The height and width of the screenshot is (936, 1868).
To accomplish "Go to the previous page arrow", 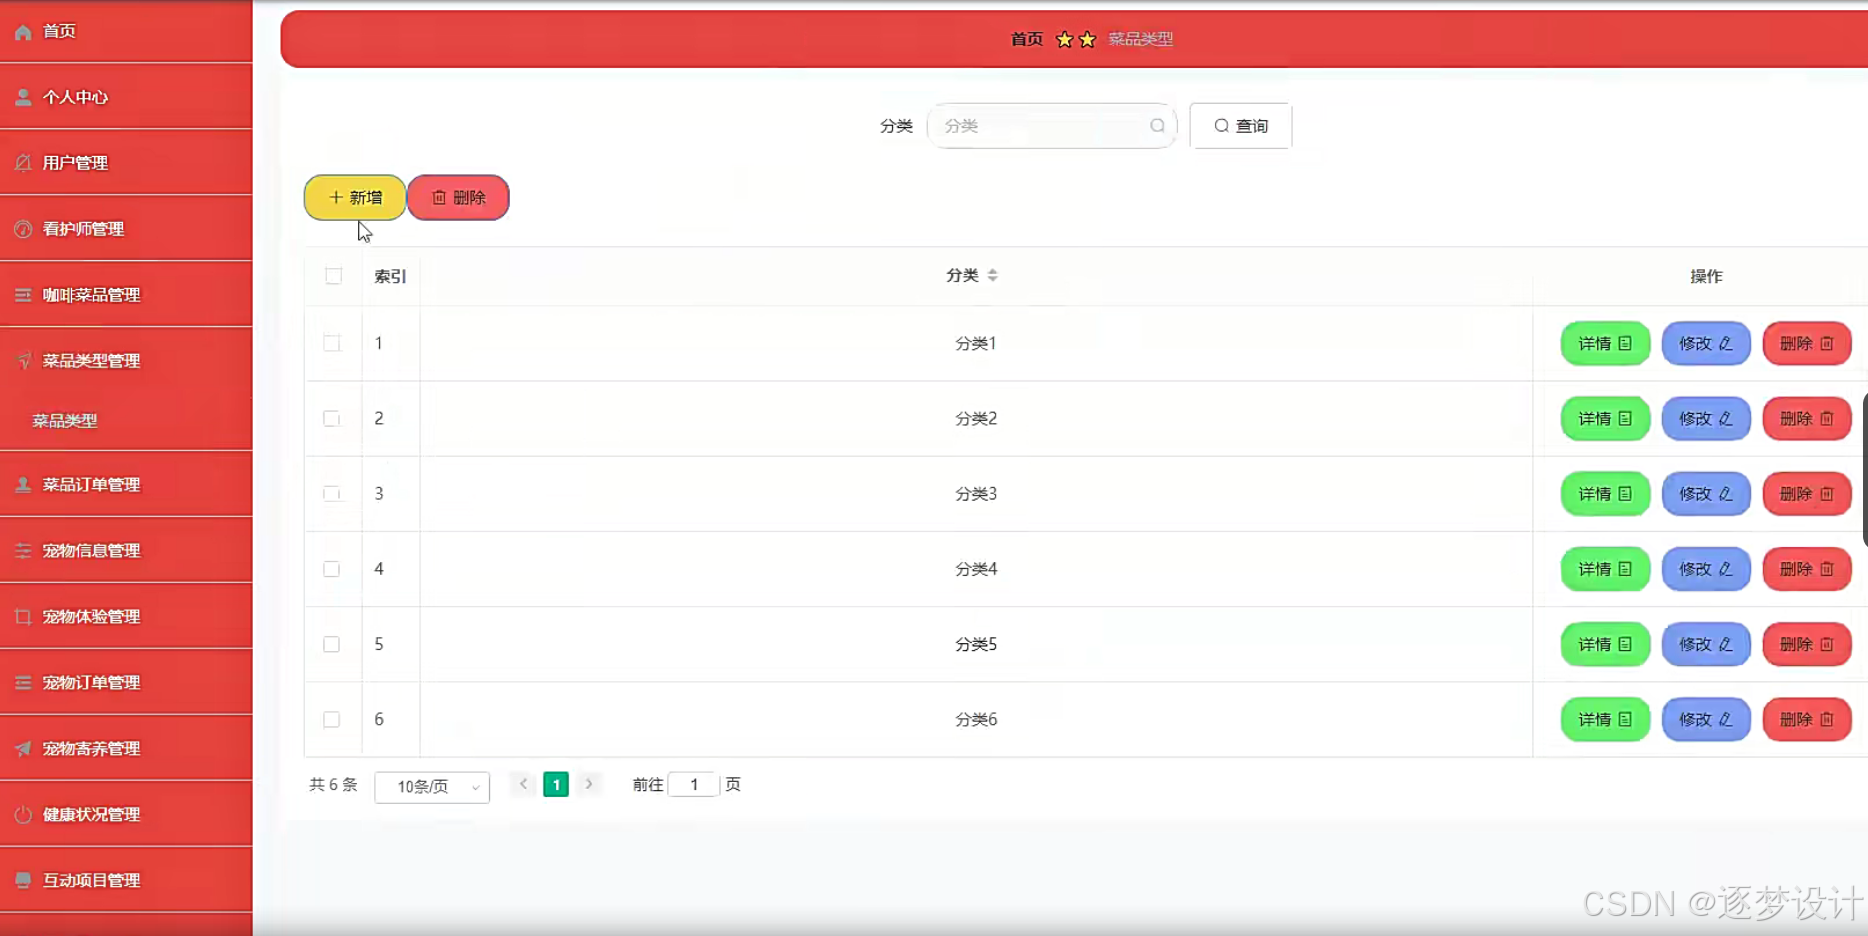I will [523, 784].
